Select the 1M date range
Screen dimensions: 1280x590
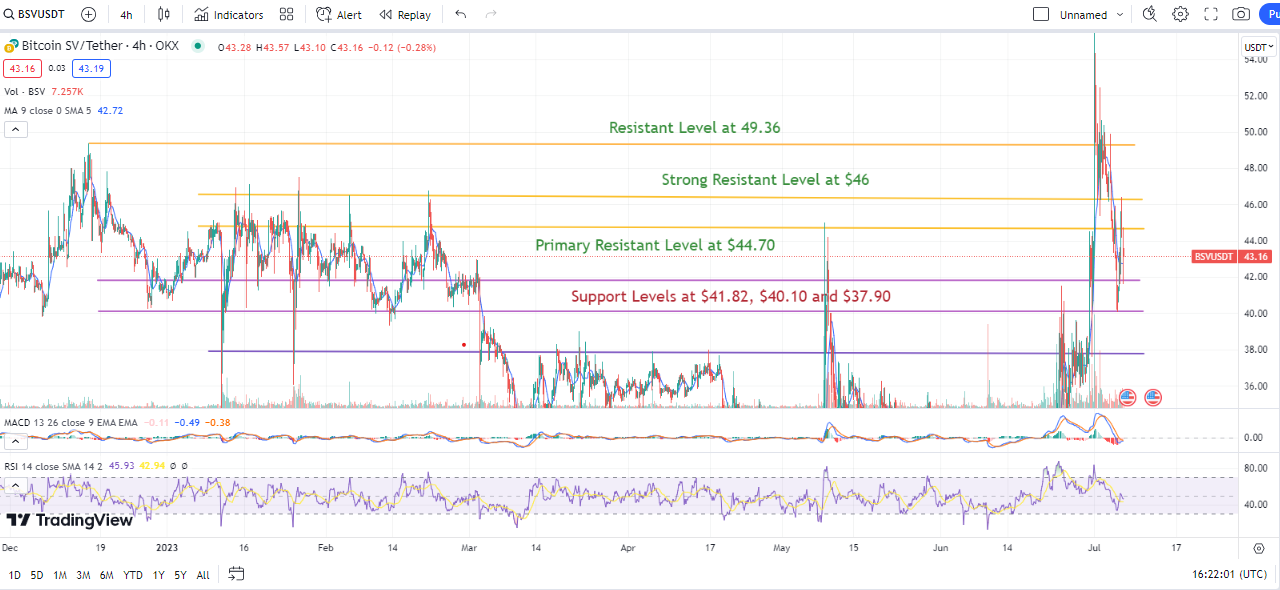pos(60,575)
